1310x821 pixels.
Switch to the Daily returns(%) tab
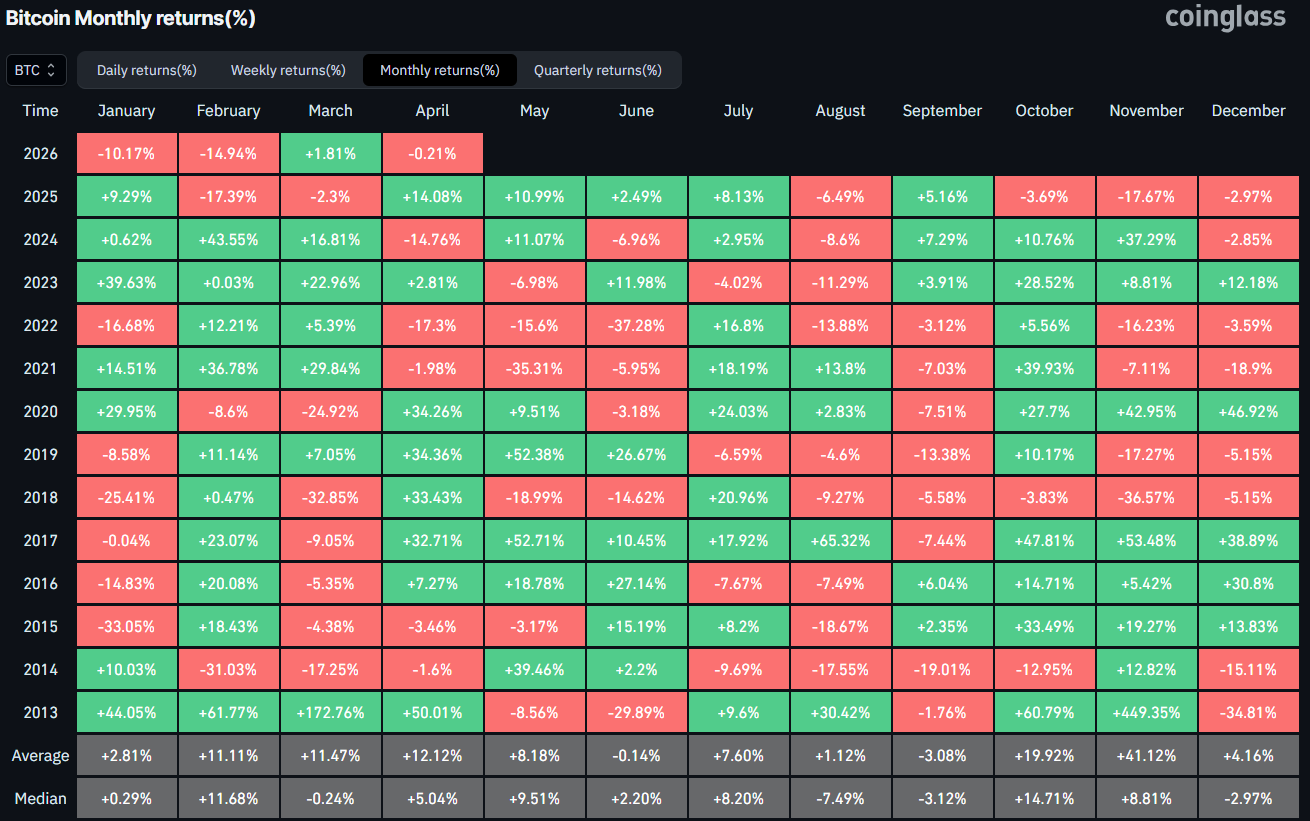[146, 70]
